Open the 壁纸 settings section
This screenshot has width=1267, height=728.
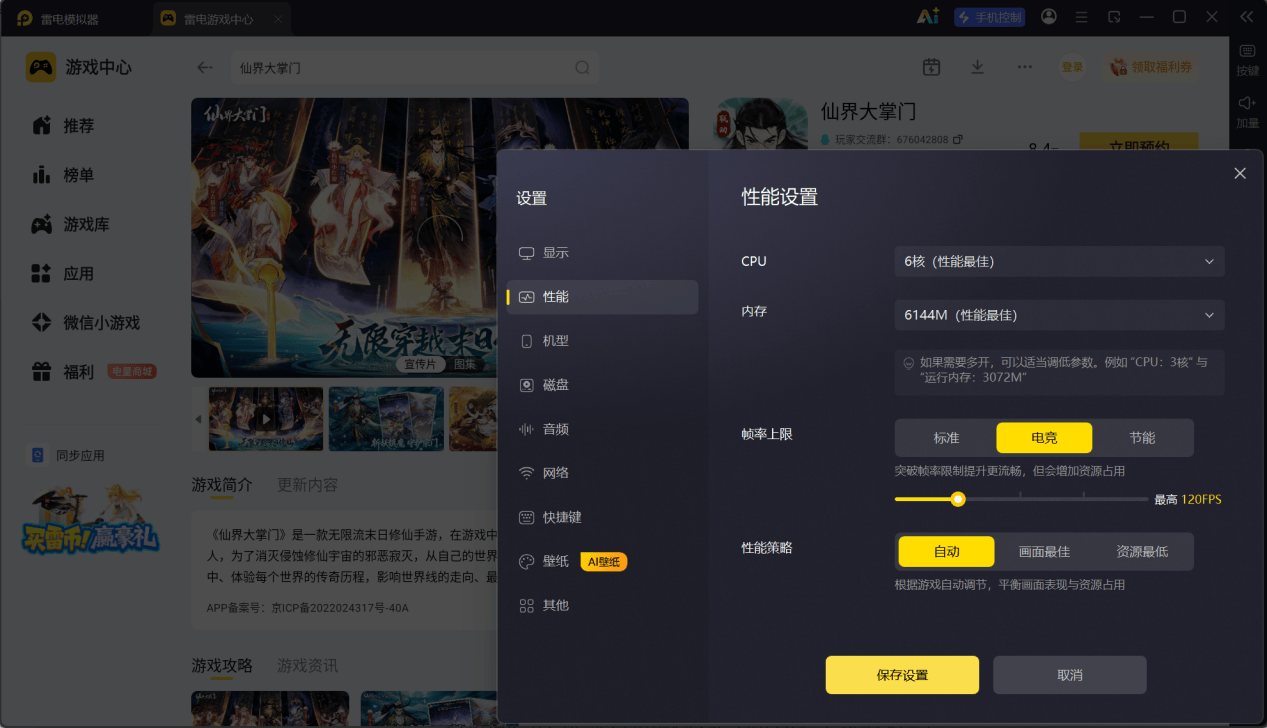[602, 561]
